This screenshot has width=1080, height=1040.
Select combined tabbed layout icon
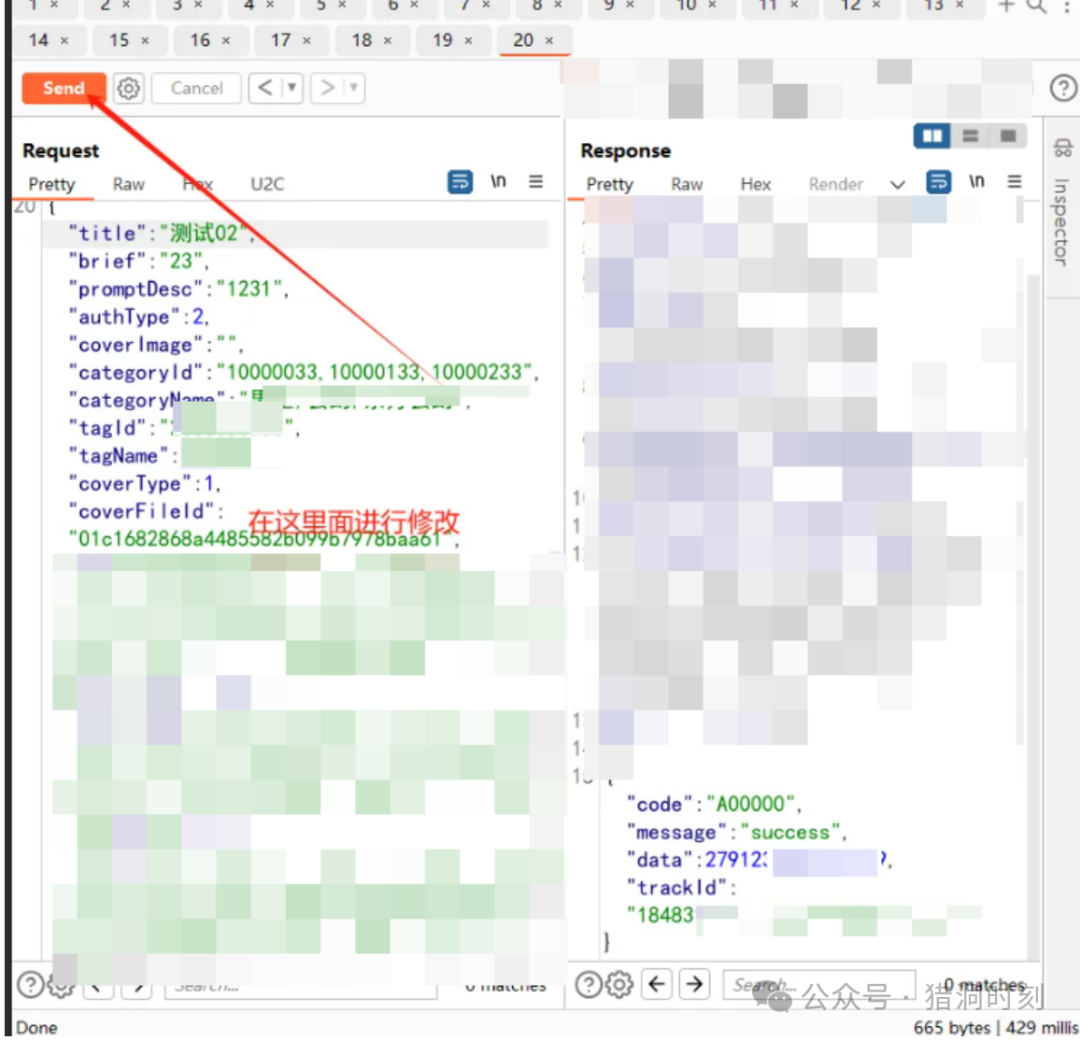(1007, 136)
